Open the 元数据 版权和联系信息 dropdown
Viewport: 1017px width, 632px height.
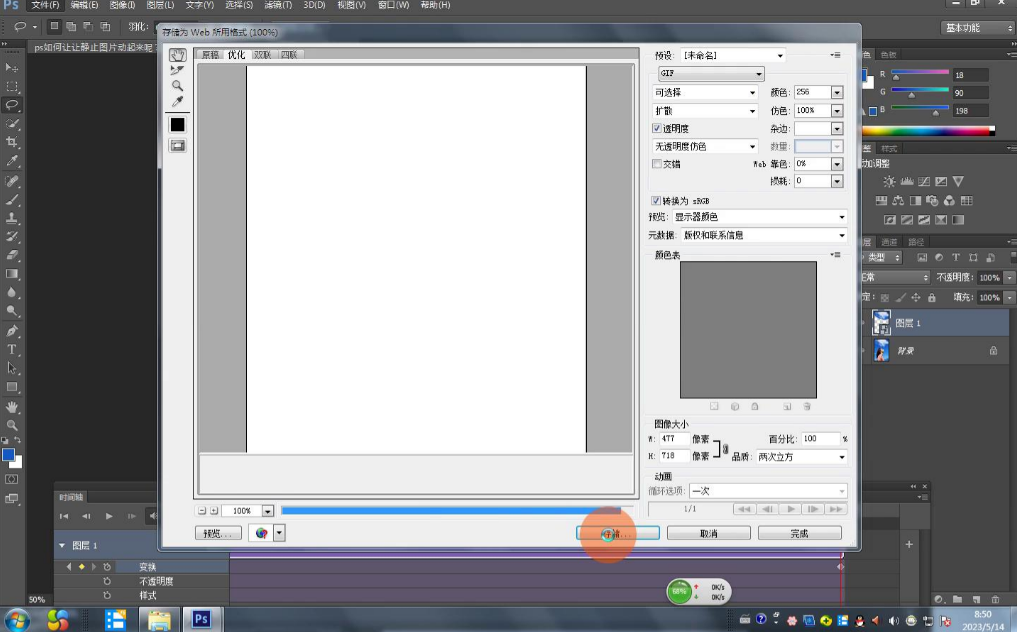[x=765, y=235]
